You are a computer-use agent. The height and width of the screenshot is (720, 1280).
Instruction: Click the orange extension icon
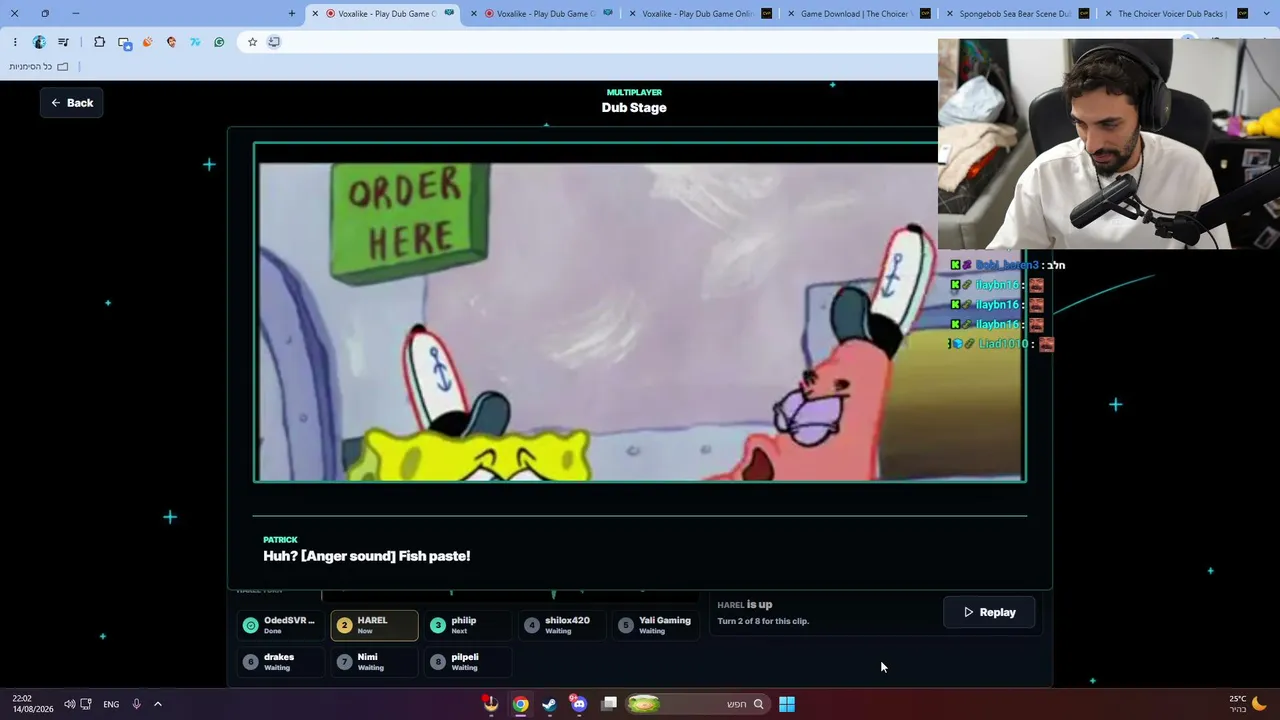[148, 42]
